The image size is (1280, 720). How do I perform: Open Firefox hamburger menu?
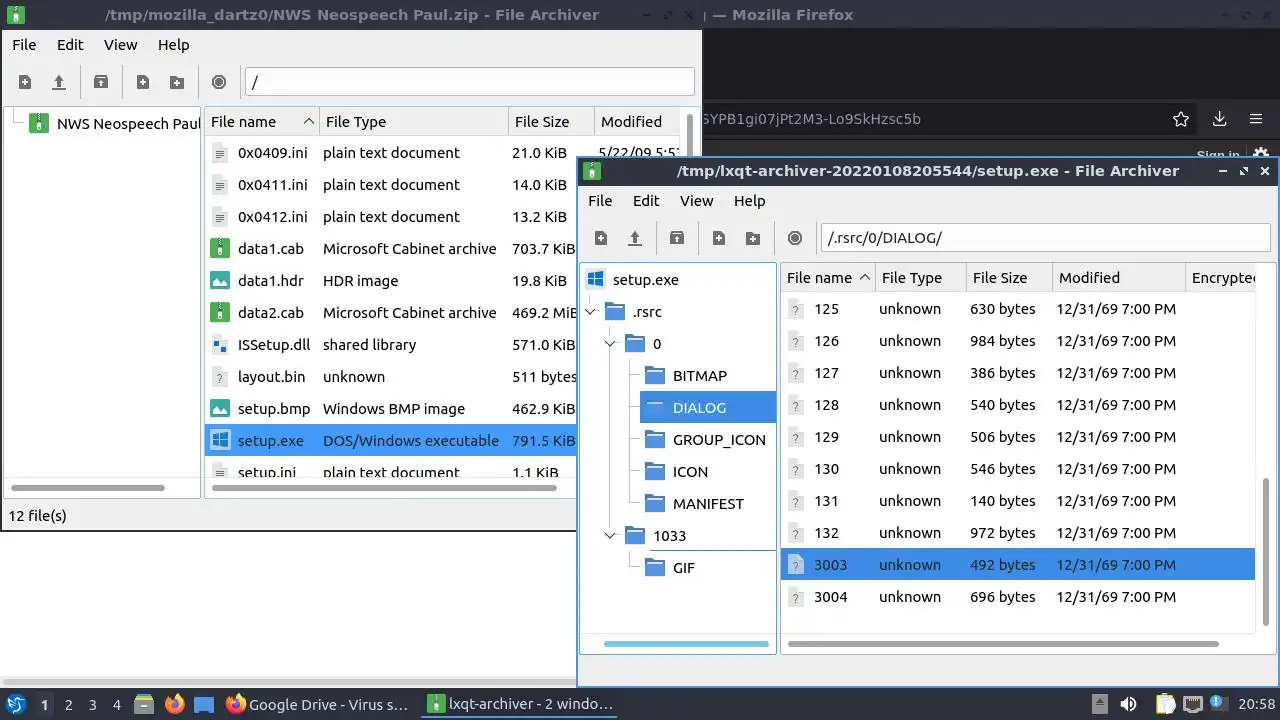pyautogui.click(x=1256, y=119)
